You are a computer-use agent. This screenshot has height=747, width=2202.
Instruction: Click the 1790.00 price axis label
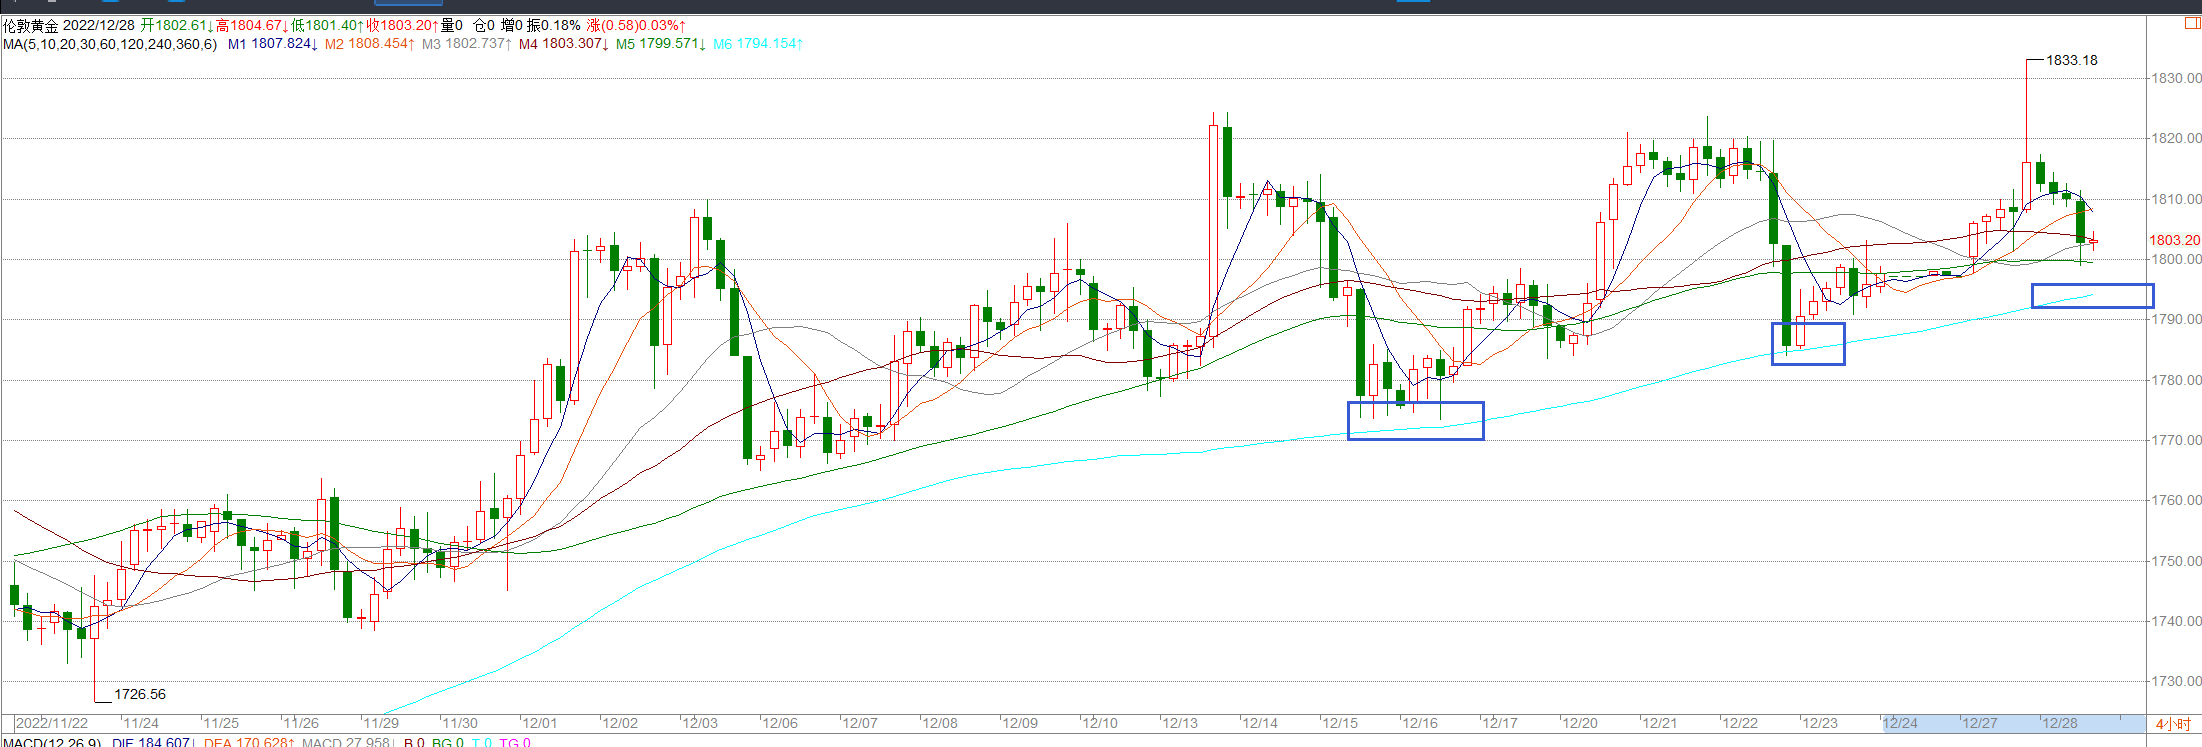click(2176, 319)
